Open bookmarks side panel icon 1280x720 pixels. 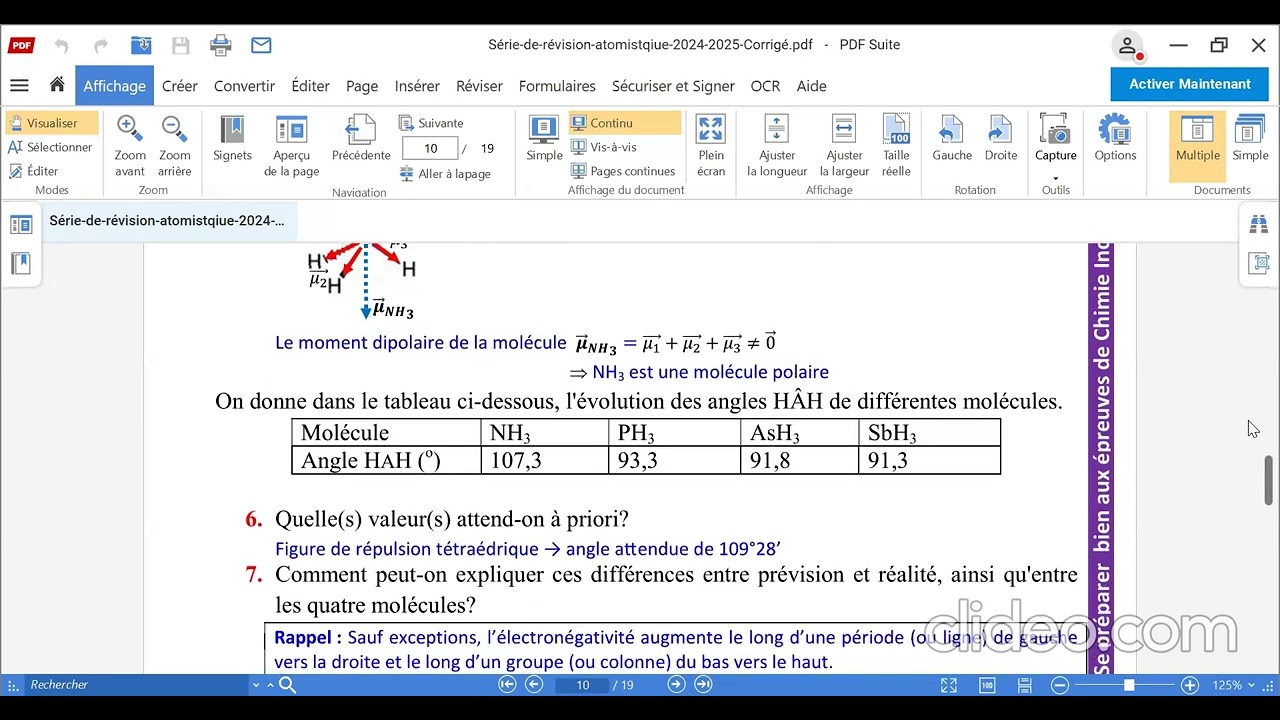pyautogui.click(x=21, y=264)
